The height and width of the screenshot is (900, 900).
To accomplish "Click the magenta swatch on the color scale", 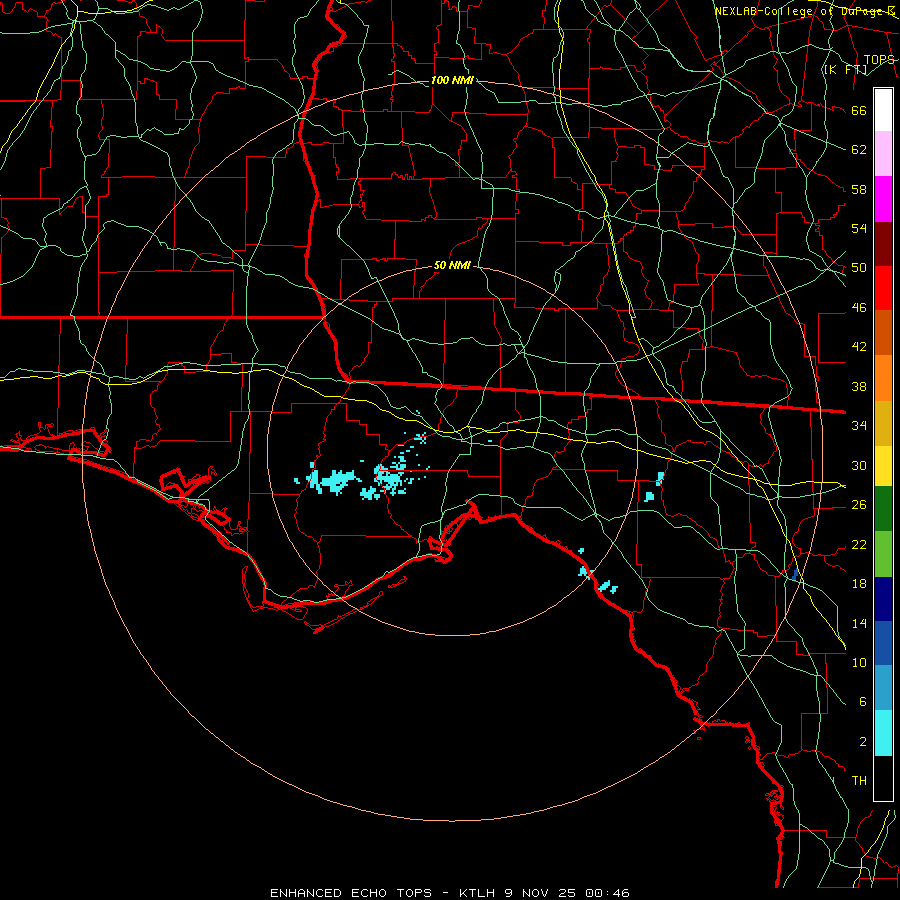I will (883, 199).
